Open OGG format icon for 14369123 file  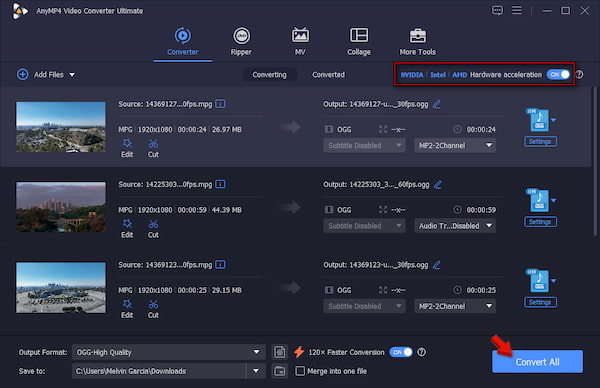(x=538, y=280)
